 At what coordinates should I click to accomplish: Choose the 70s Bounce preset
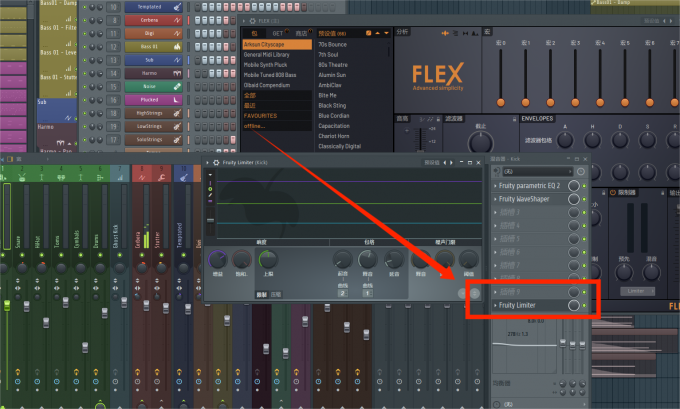tap(332, 44)
